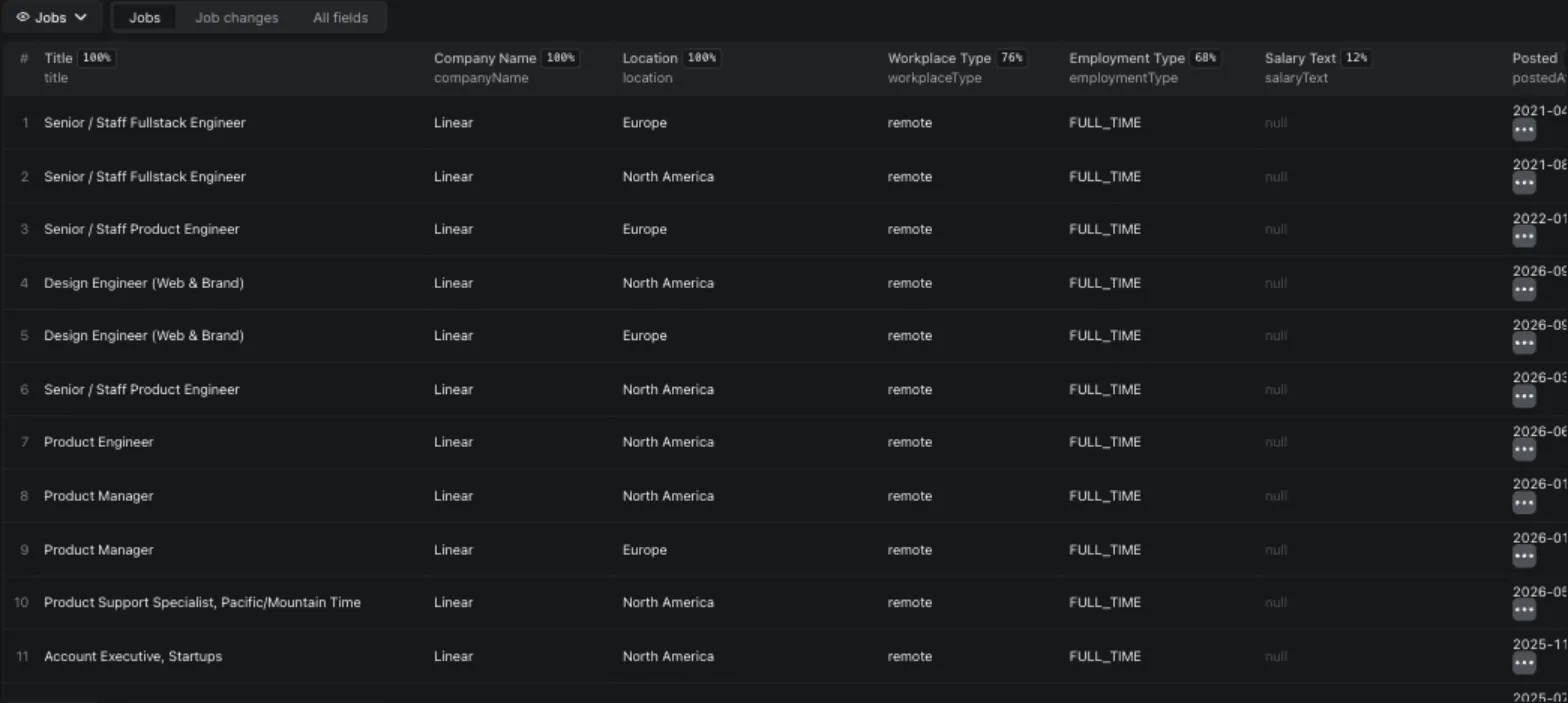Select 'Product Support Specialist, Pacific/Mountain Time' title

pos(202,602)
